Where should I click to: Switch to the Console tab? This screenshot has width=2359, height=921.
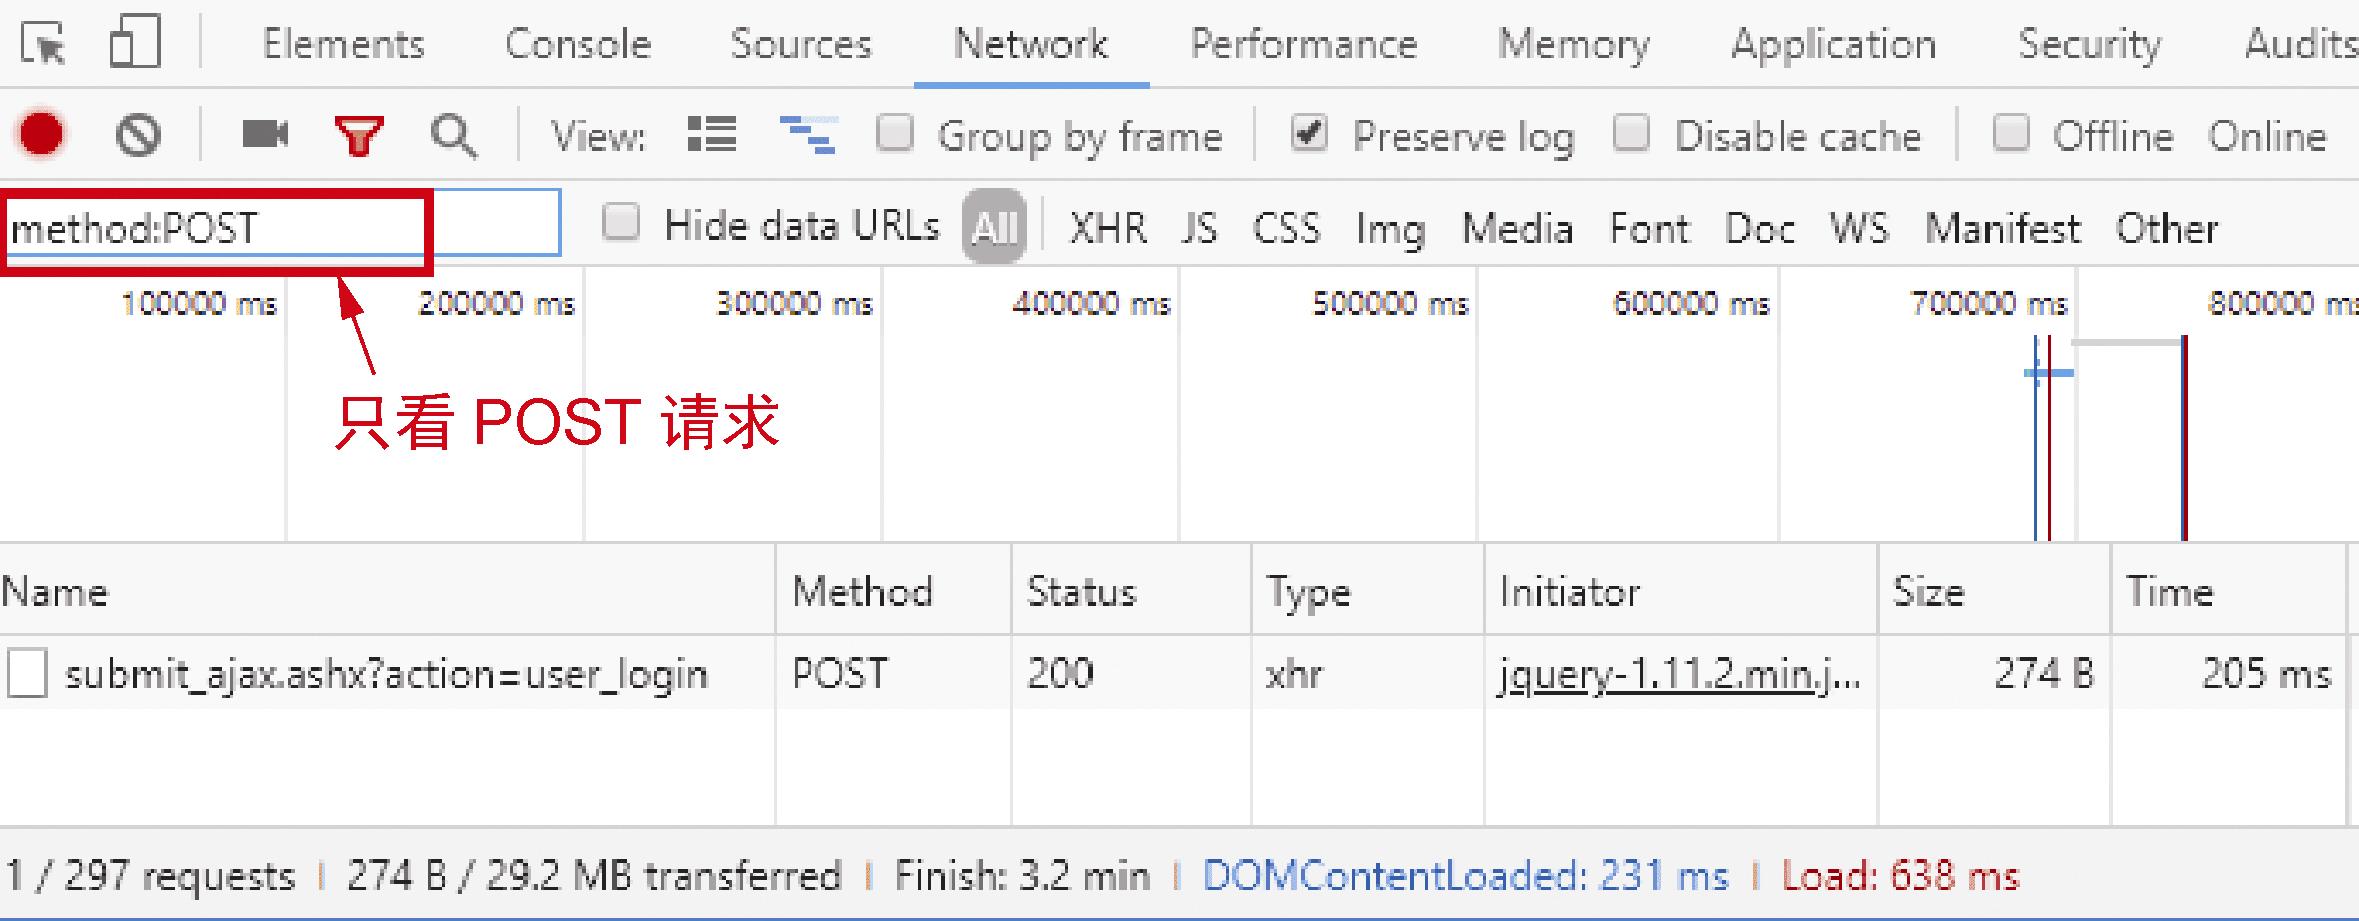pyautogui.click(x=578, y=43)
